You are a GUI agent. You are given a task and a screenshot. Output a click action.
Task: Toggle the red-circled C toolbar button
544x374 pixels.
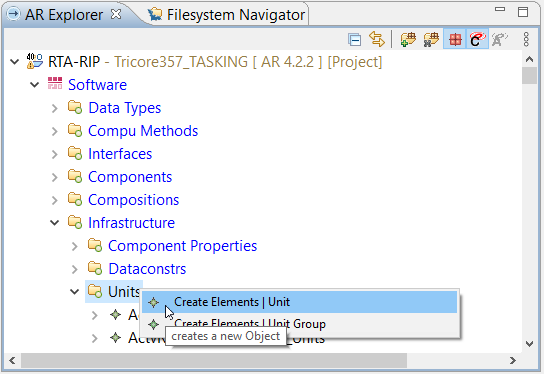(x=477, y=39)
